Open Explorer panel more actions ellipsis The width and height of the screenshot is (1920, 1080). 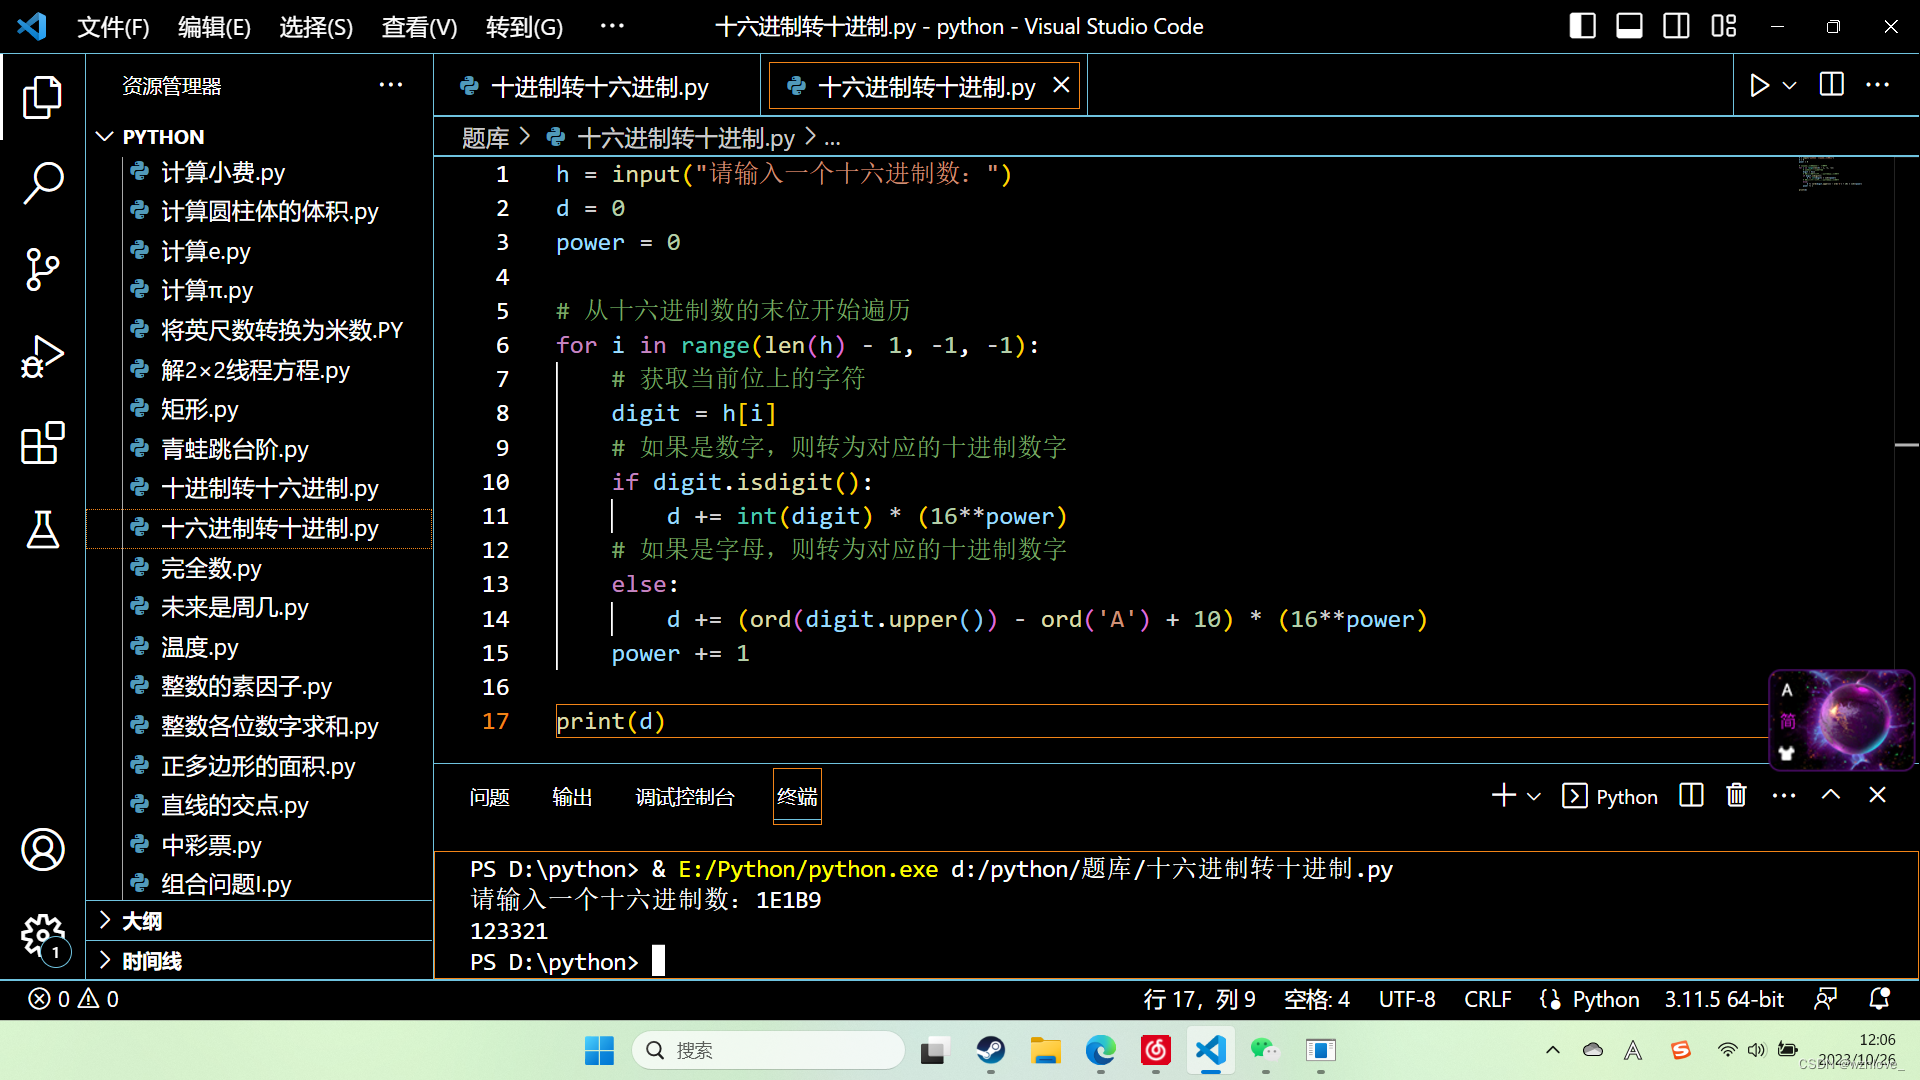pyautogui.click(x=390, y=86)
